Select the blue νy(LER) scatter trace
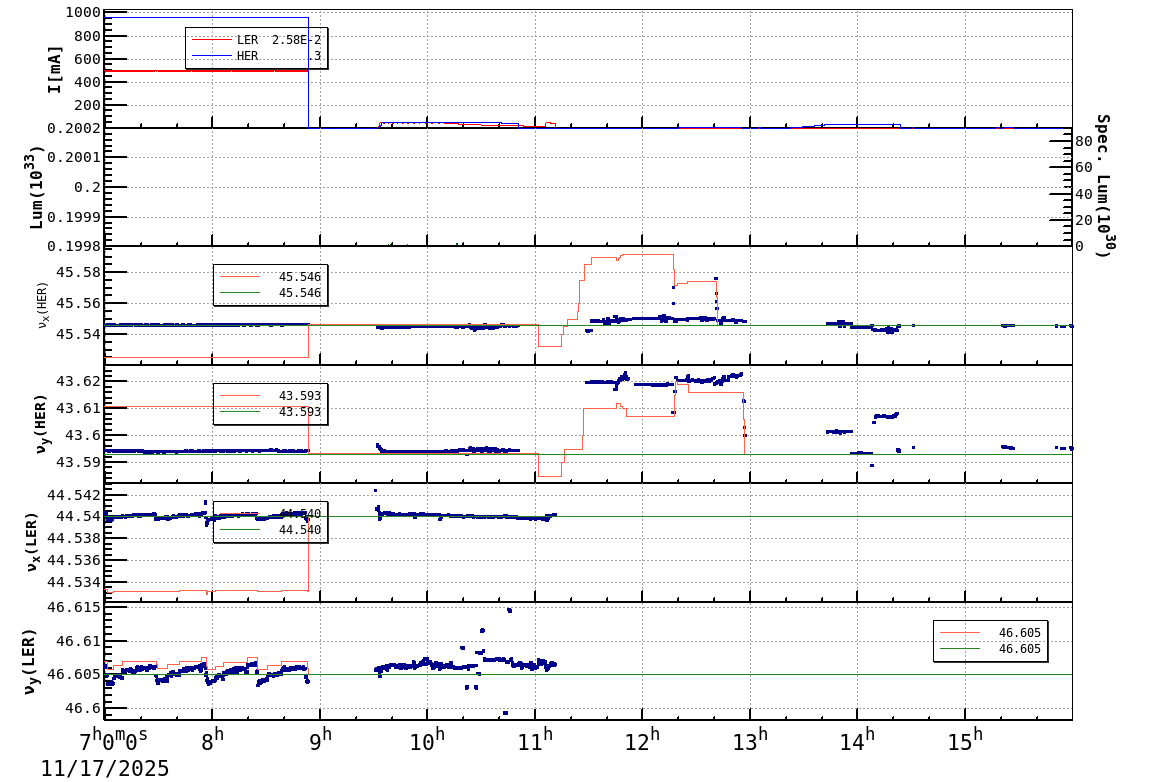Screen dimensions: 1154x782 pos(450,663)
